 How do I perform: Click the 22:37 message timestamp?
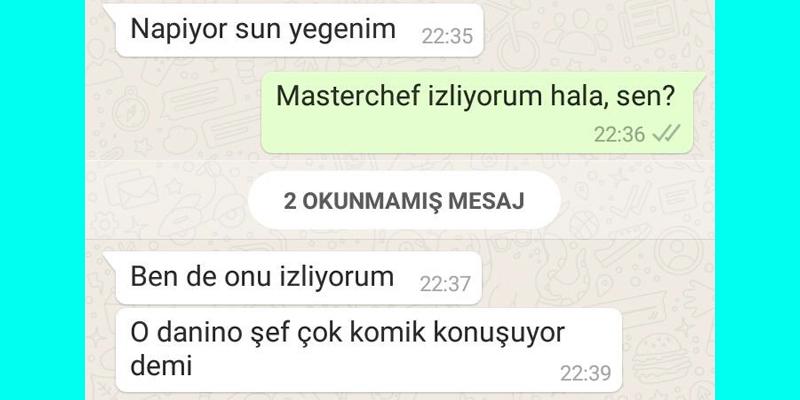[445, 284]
